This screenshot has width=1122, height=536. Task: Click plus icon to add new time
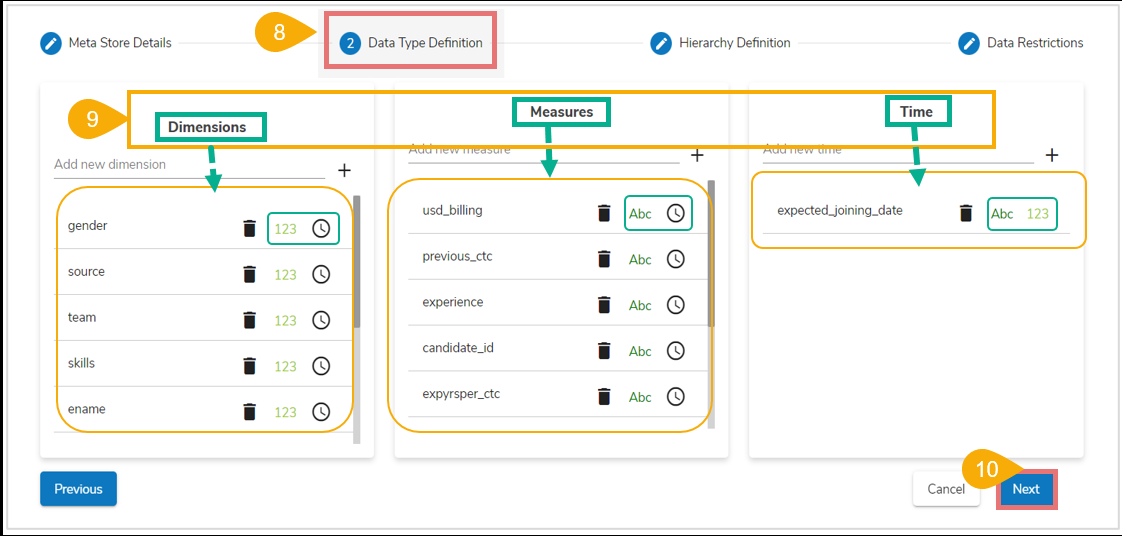[1052, 155]
